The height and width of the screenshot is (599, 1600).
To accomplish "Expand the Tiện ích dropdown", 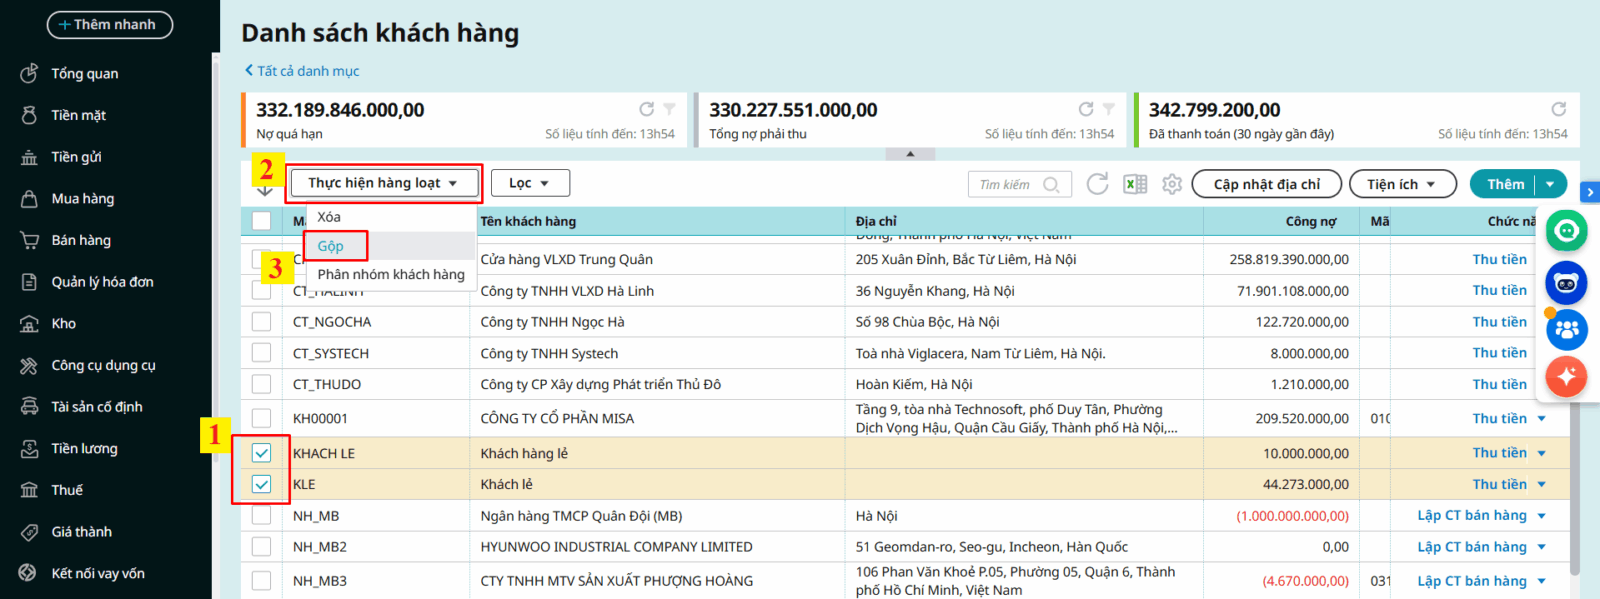I will [1401, 184].
